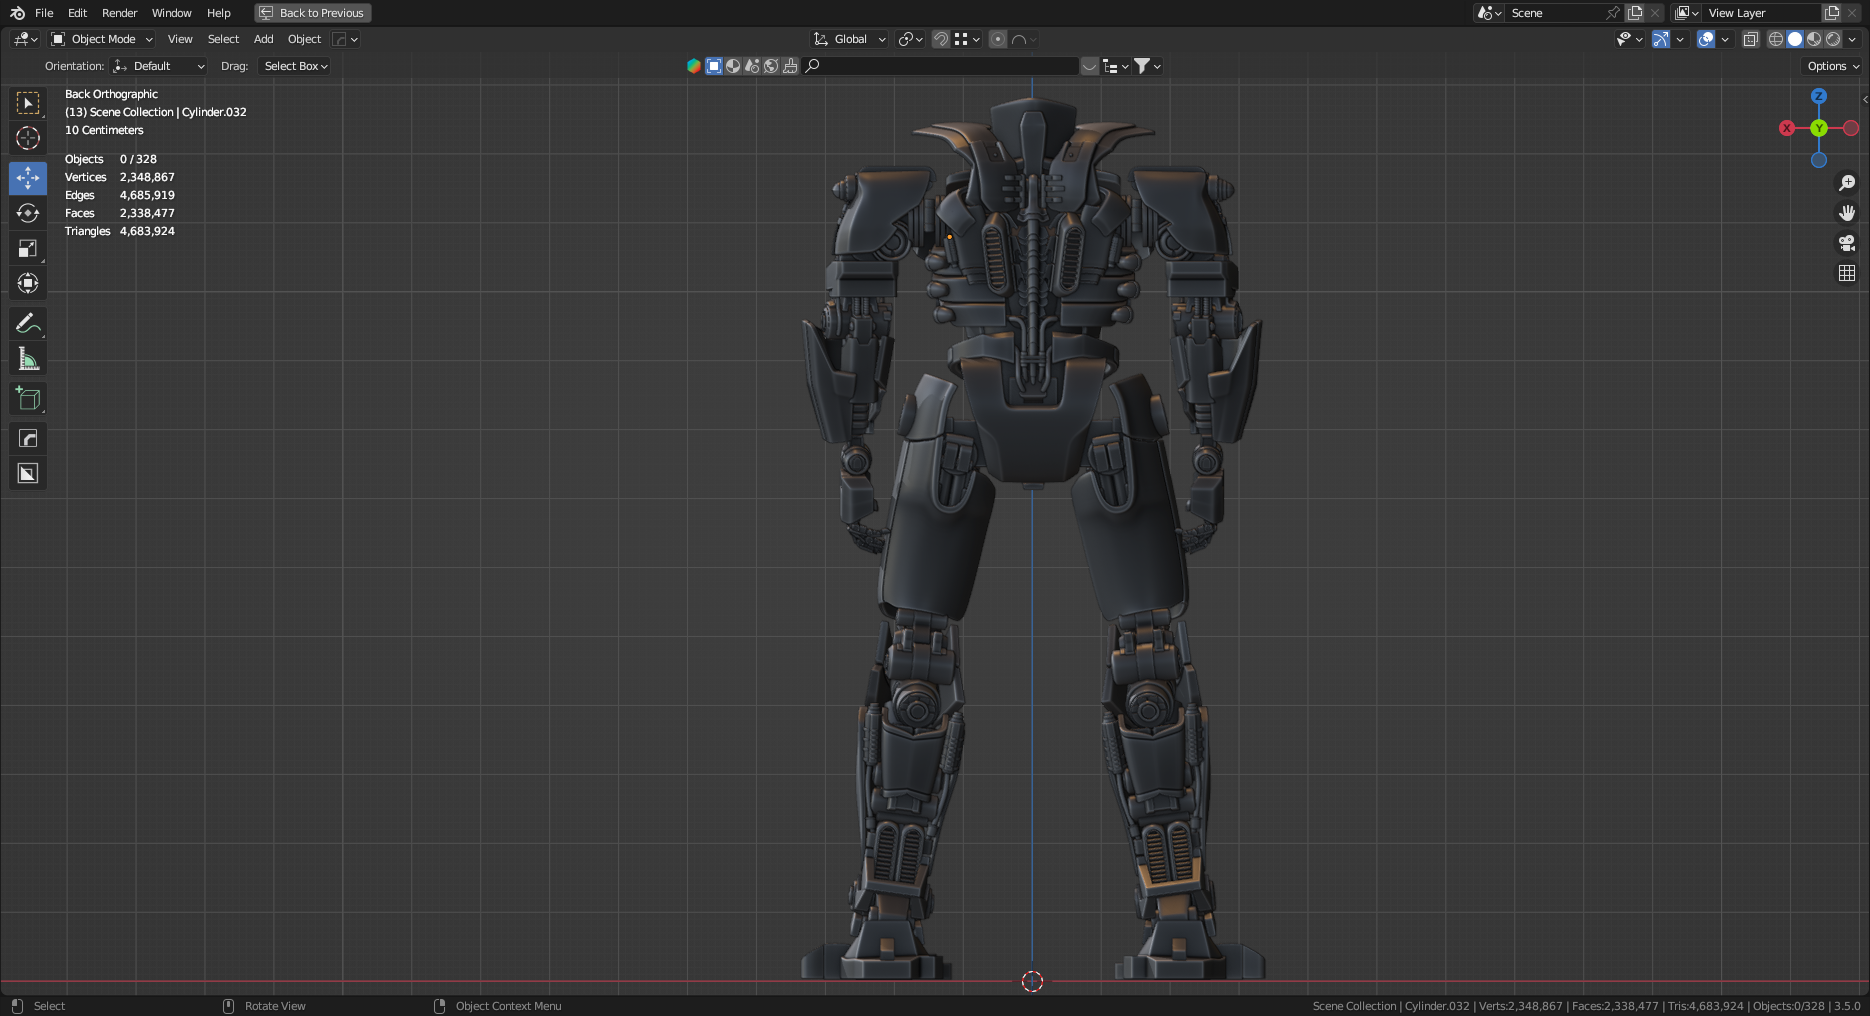Open the File menu
Viewport: 1870px width, 1016px height.
44,13
